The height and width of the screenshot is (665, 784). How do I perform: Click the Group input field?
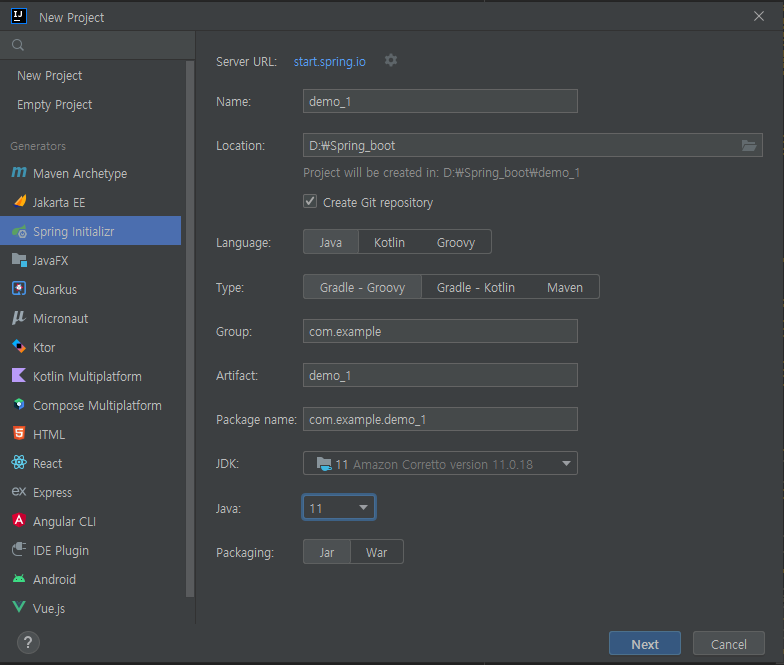[x=440, y=332]
